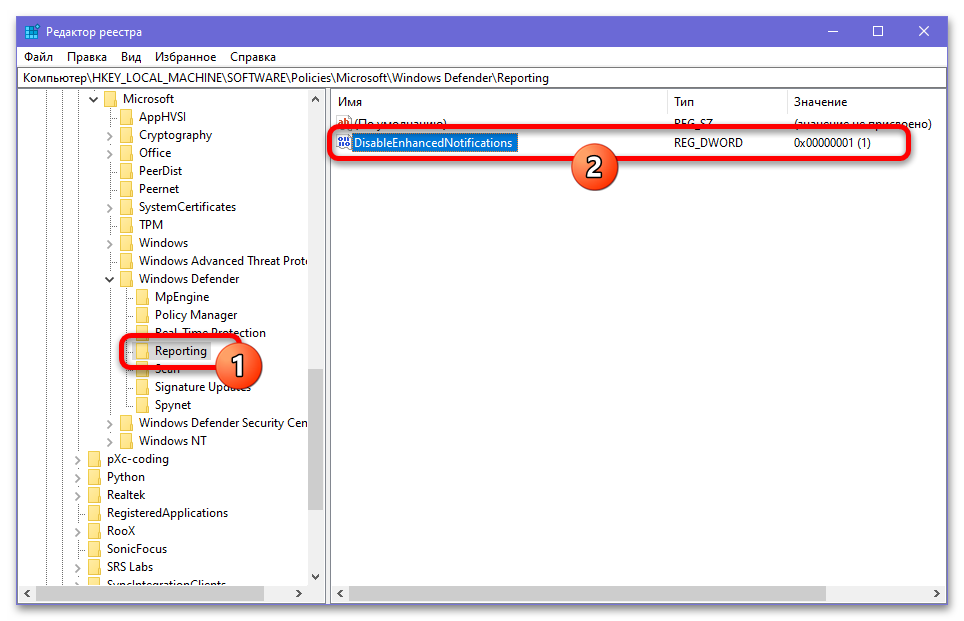Viewport: 964px width, 621px height.
Task: Click the SonicFocus folder icon
Action: tap(95, 549)
